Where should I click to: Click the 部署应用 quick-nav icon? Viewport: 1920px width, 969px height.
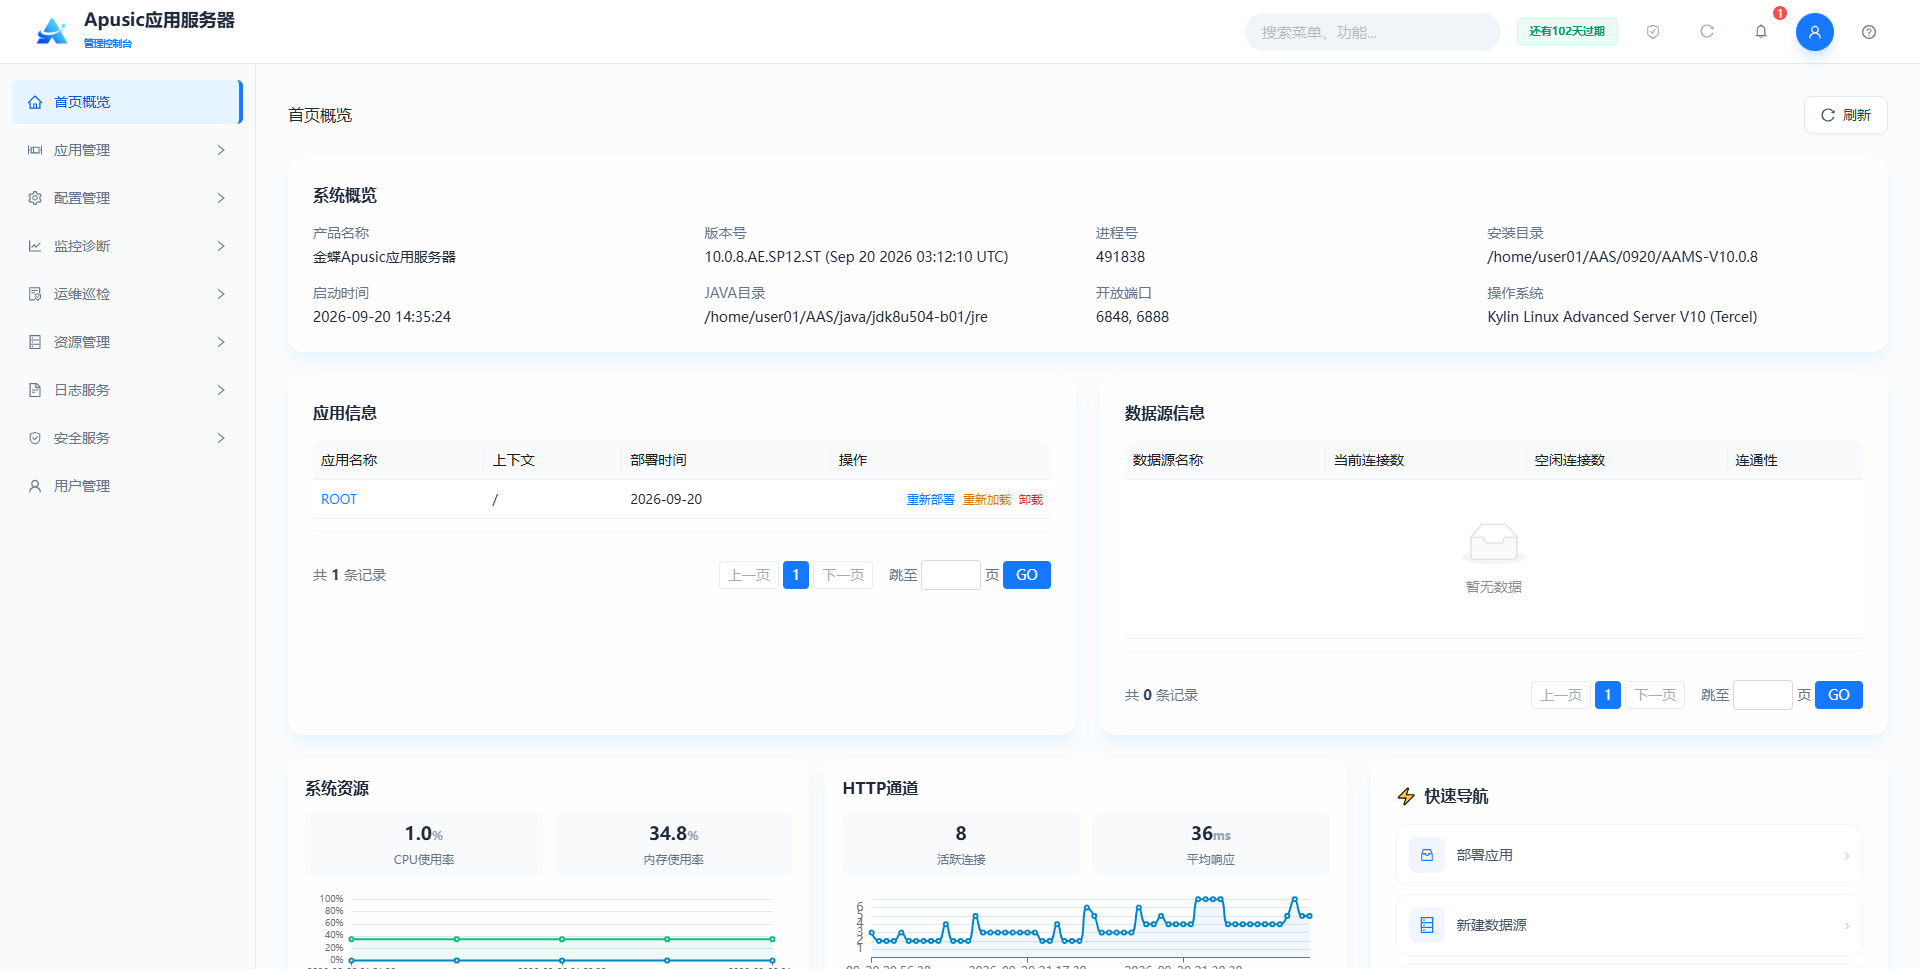point(1427,855)
